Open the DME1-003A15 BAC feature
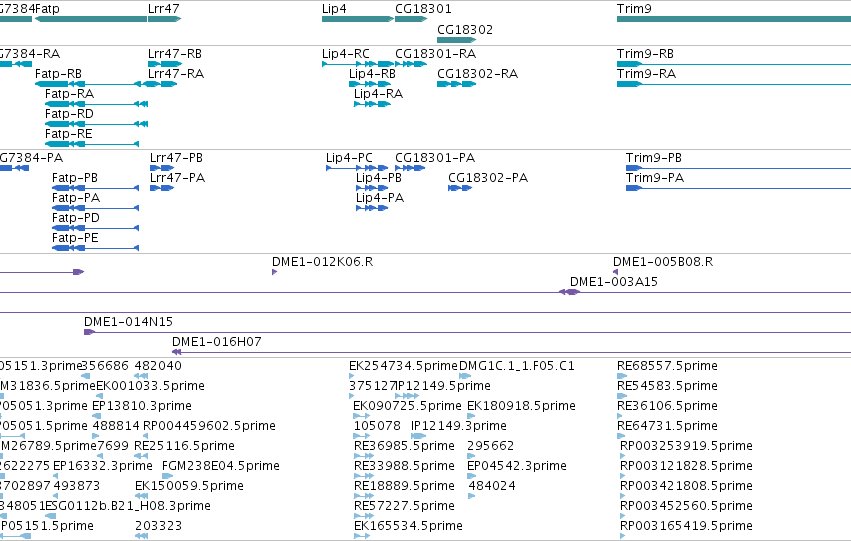Viewport: 851px width, 541px height. point(614,282)
